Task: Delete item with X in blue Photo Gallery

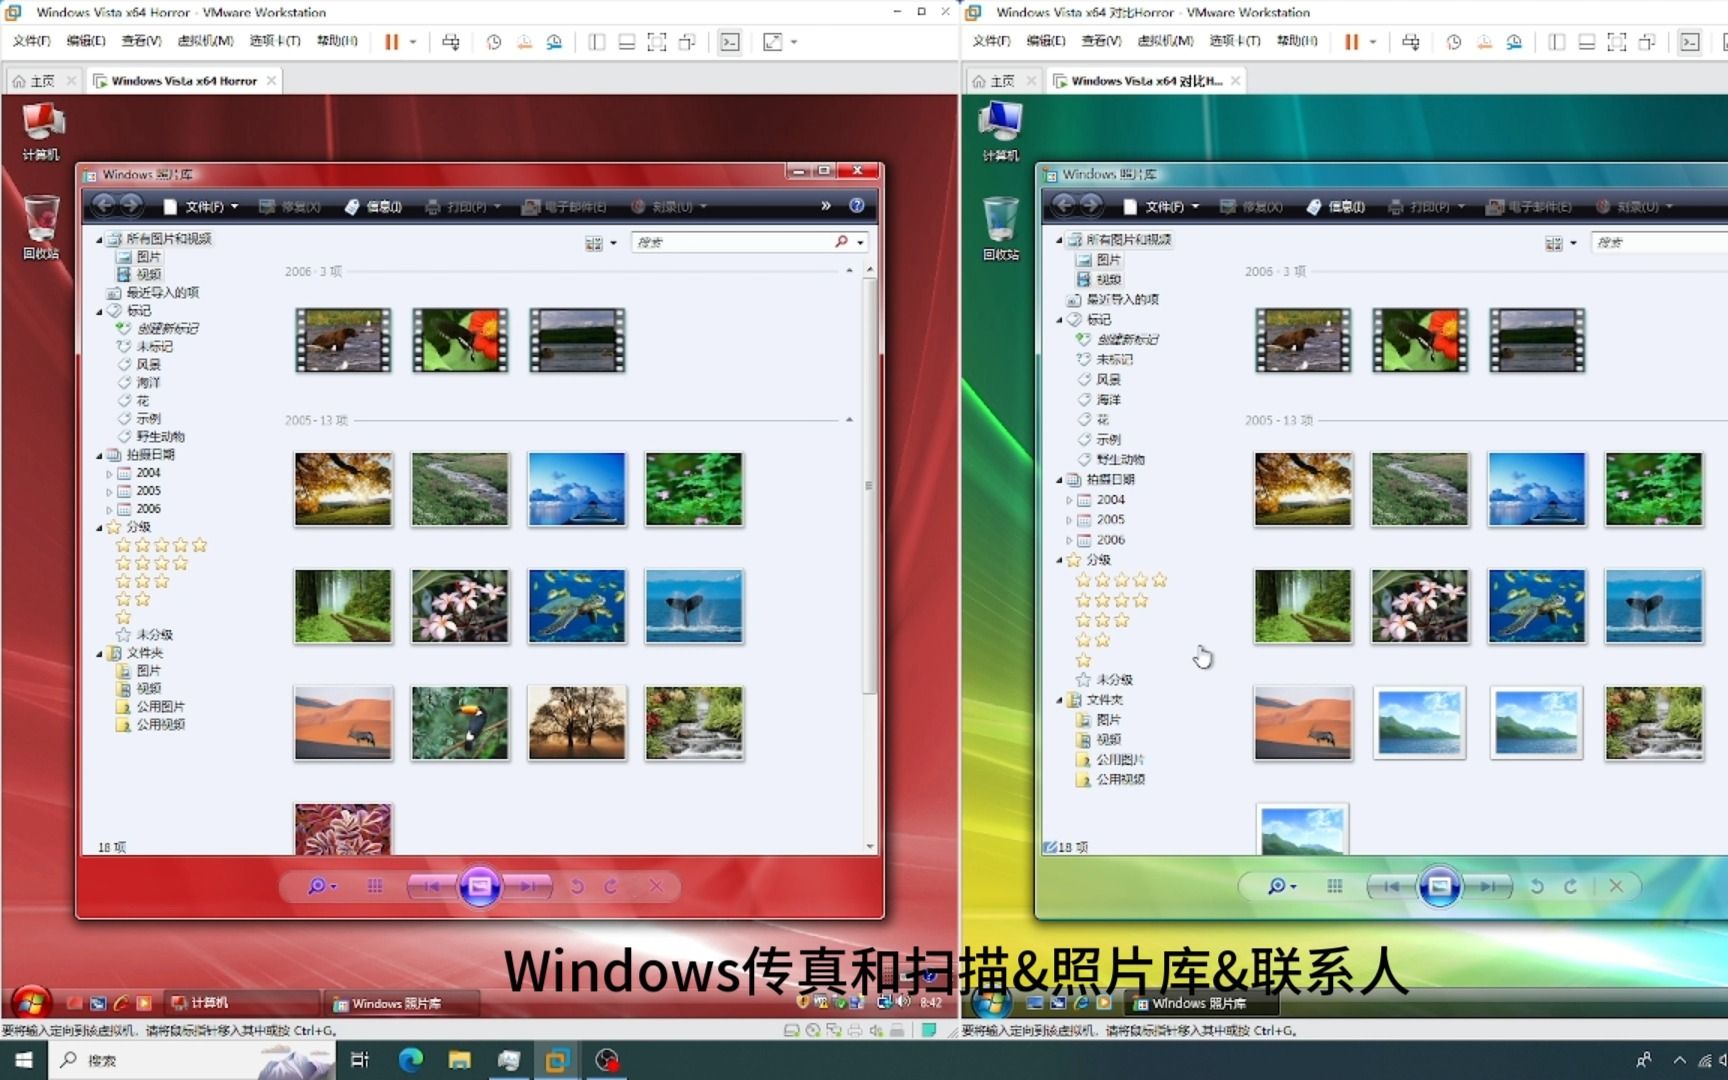Action: click(x=1616, y=886)
